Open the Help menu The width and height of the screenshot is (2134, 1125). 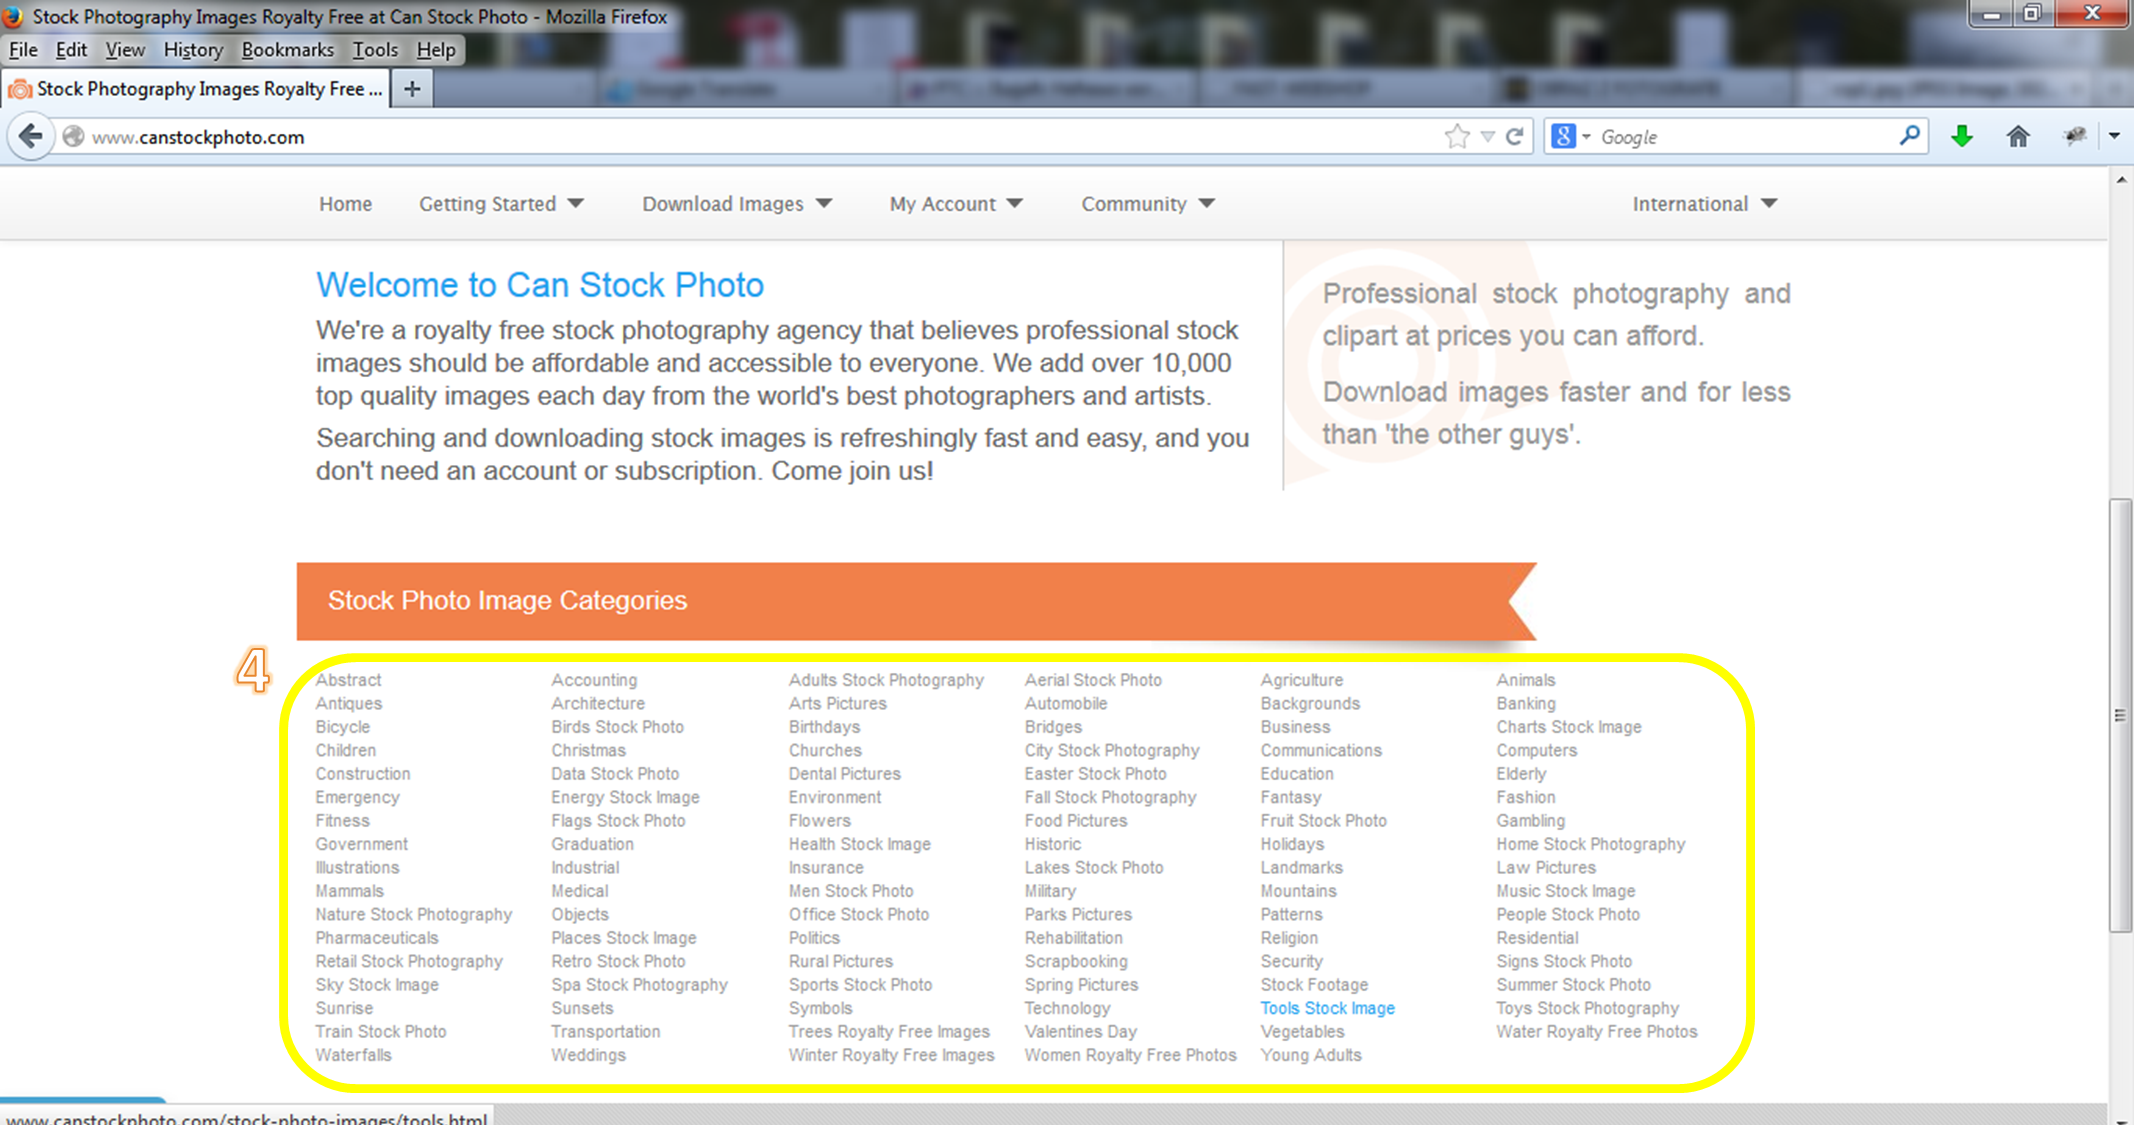click(x=436, y=50)
